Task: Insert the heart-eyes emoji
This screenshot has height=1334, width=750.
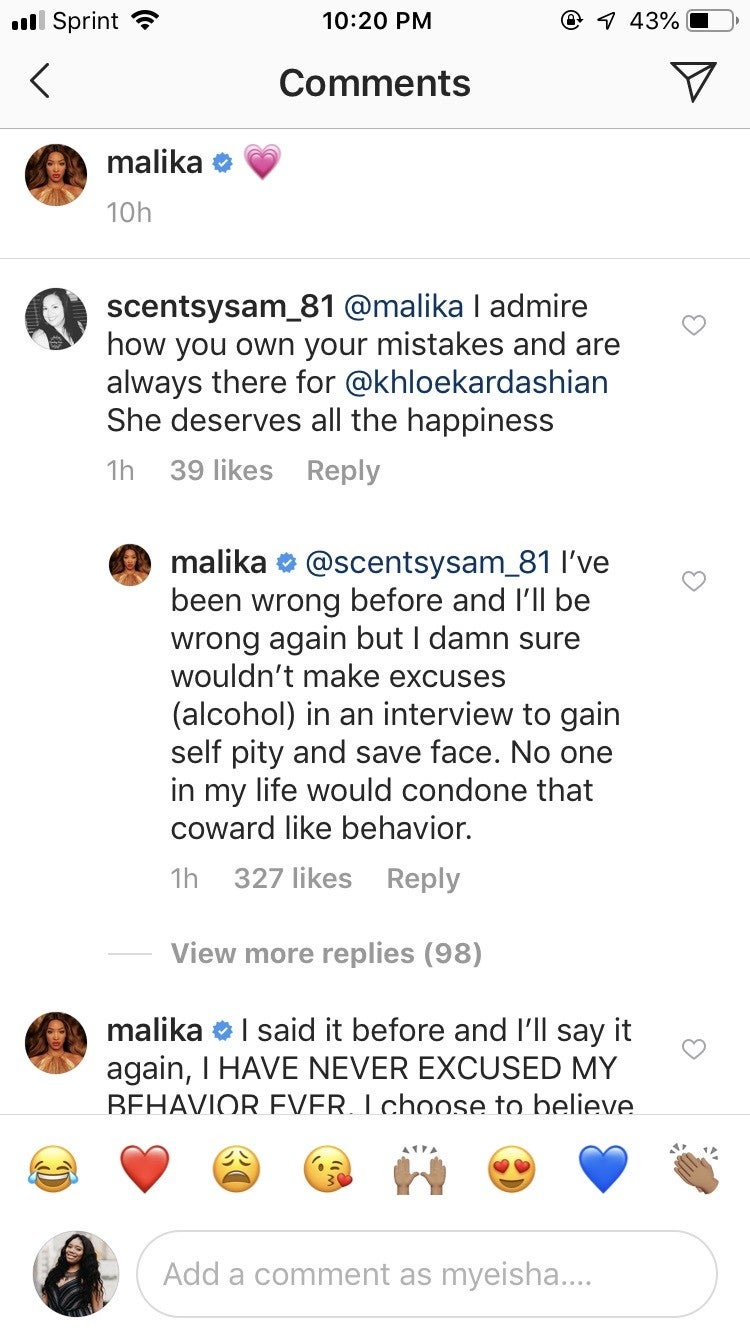Action: click(x=511, y=1169)
